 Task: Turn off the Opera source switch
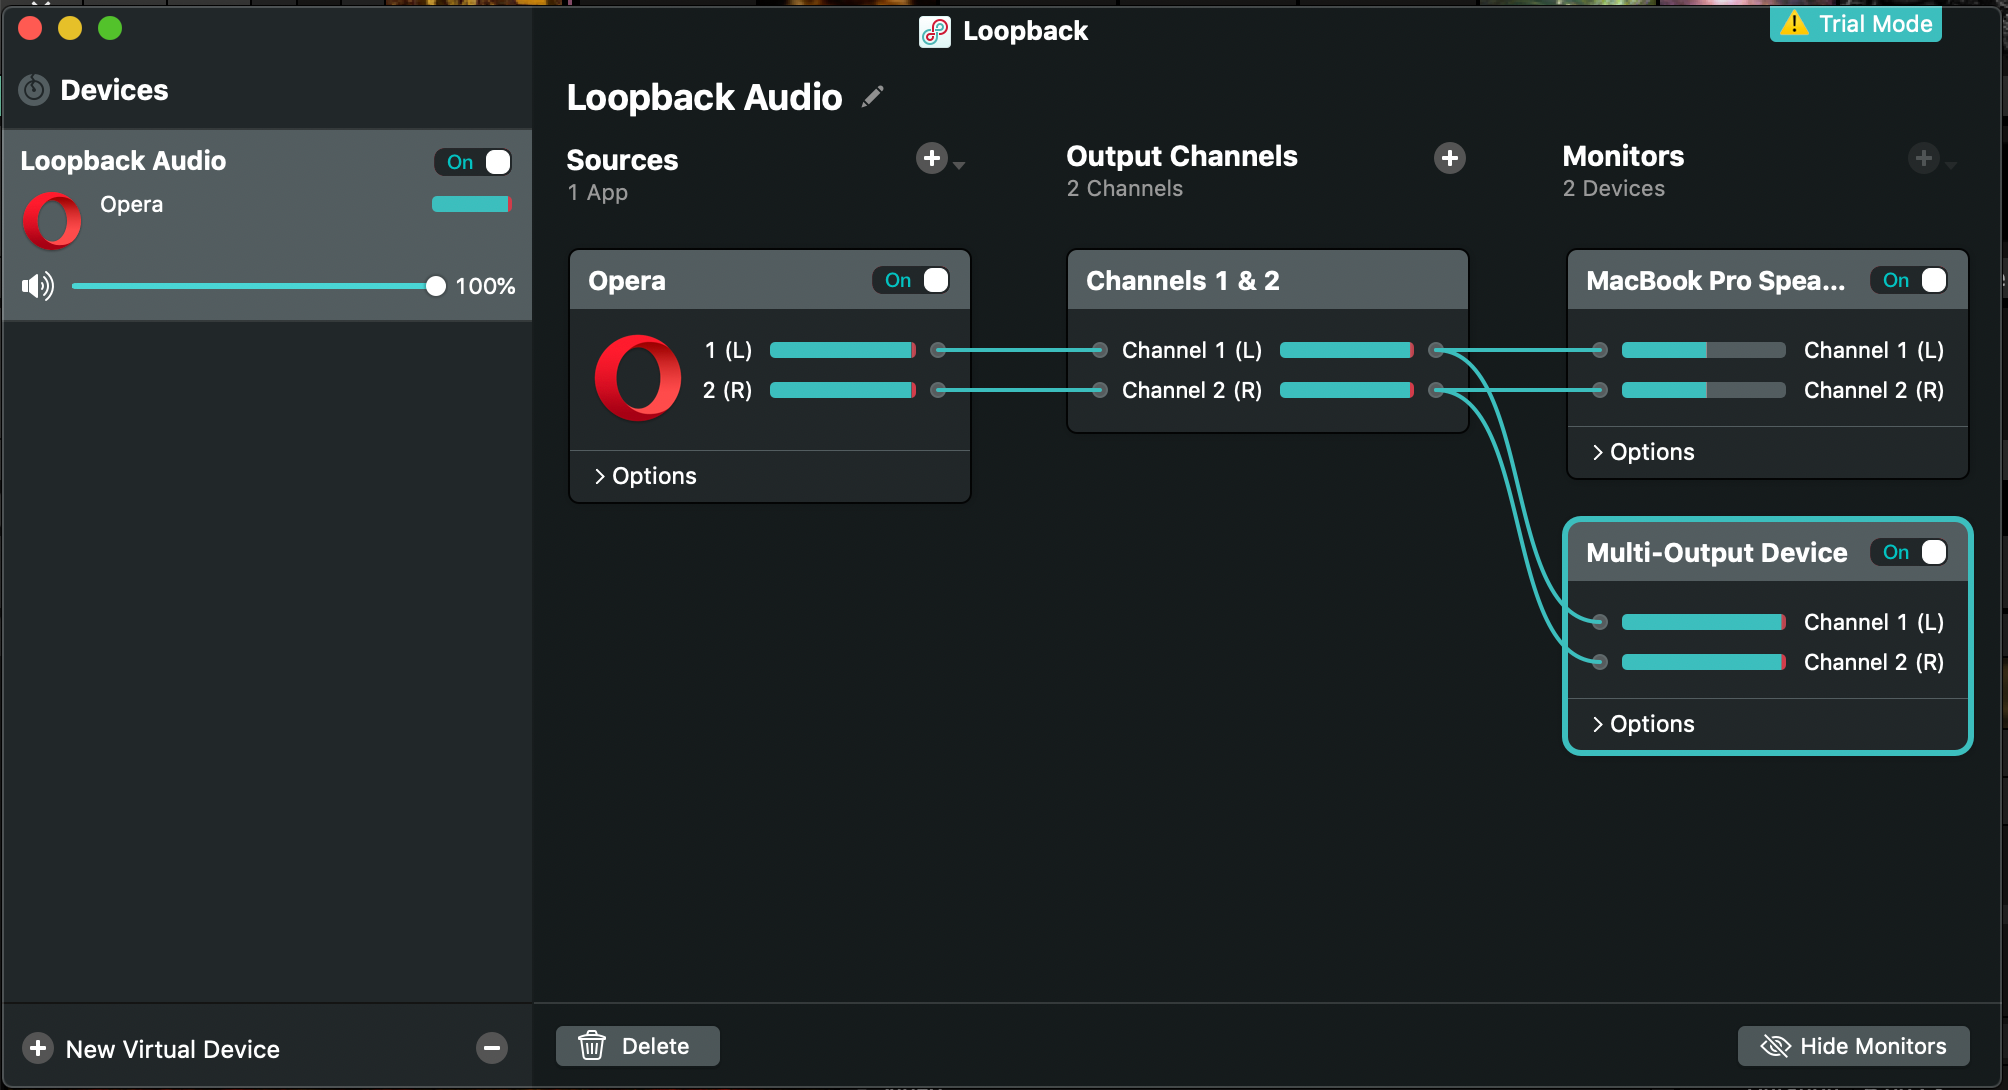coord(911,280)
